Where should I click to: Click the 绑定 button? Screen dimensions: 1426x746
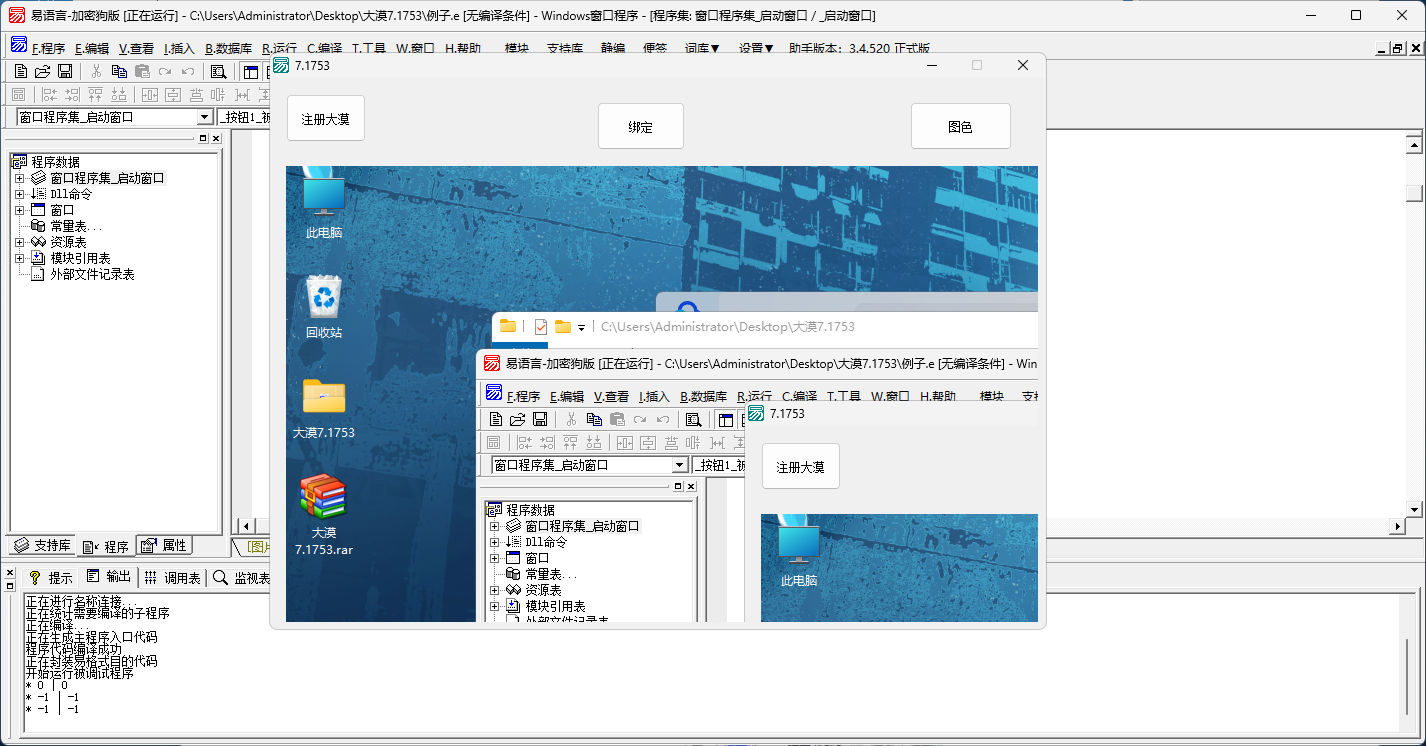641,127
